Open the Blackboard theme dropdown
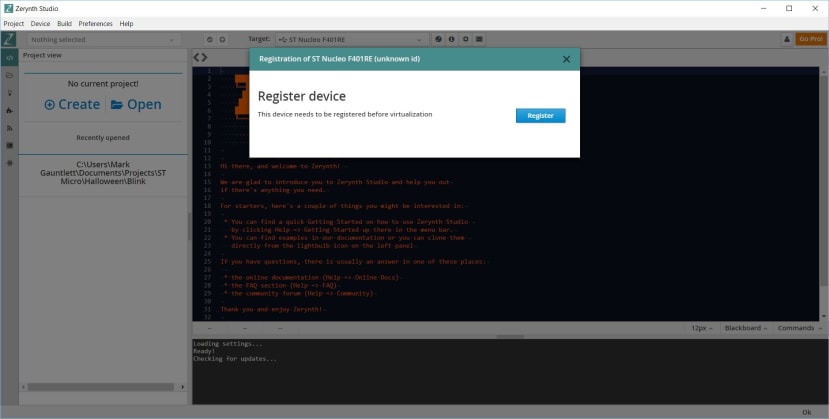This screenshot has width=829, height=419. pyautogui.click(x=745, y=328)
